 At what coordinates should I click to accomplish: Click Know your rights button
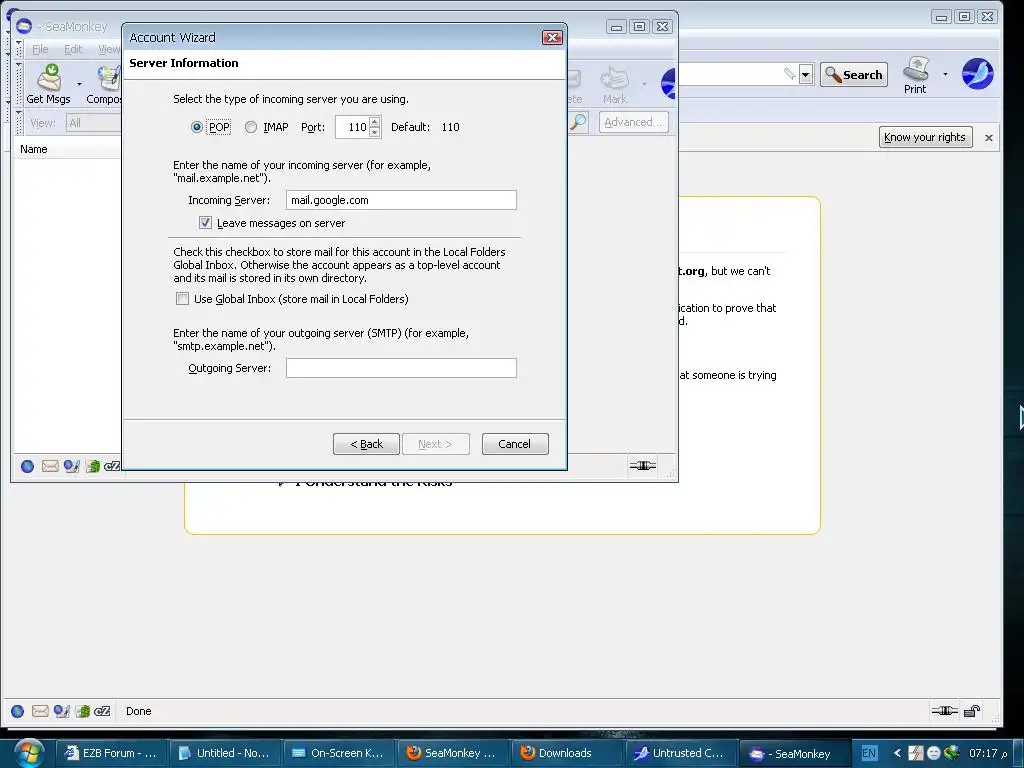click(925, 137)
